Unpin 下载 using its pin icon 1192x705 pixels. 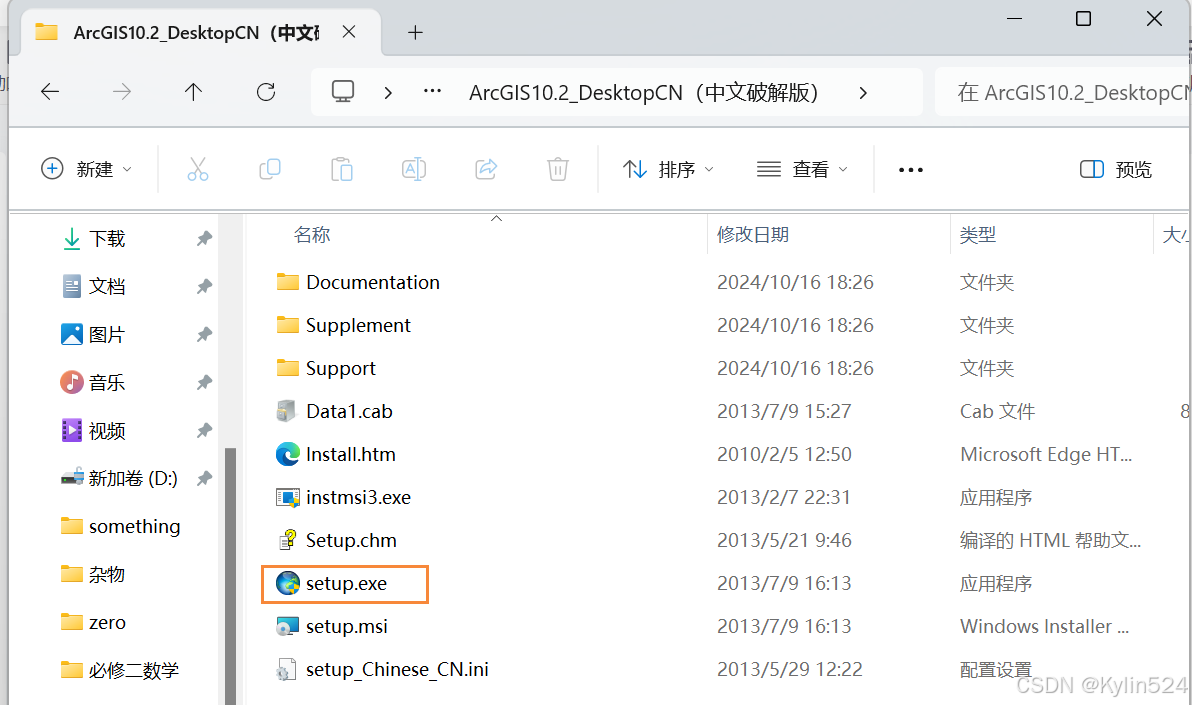pos(204,239)
